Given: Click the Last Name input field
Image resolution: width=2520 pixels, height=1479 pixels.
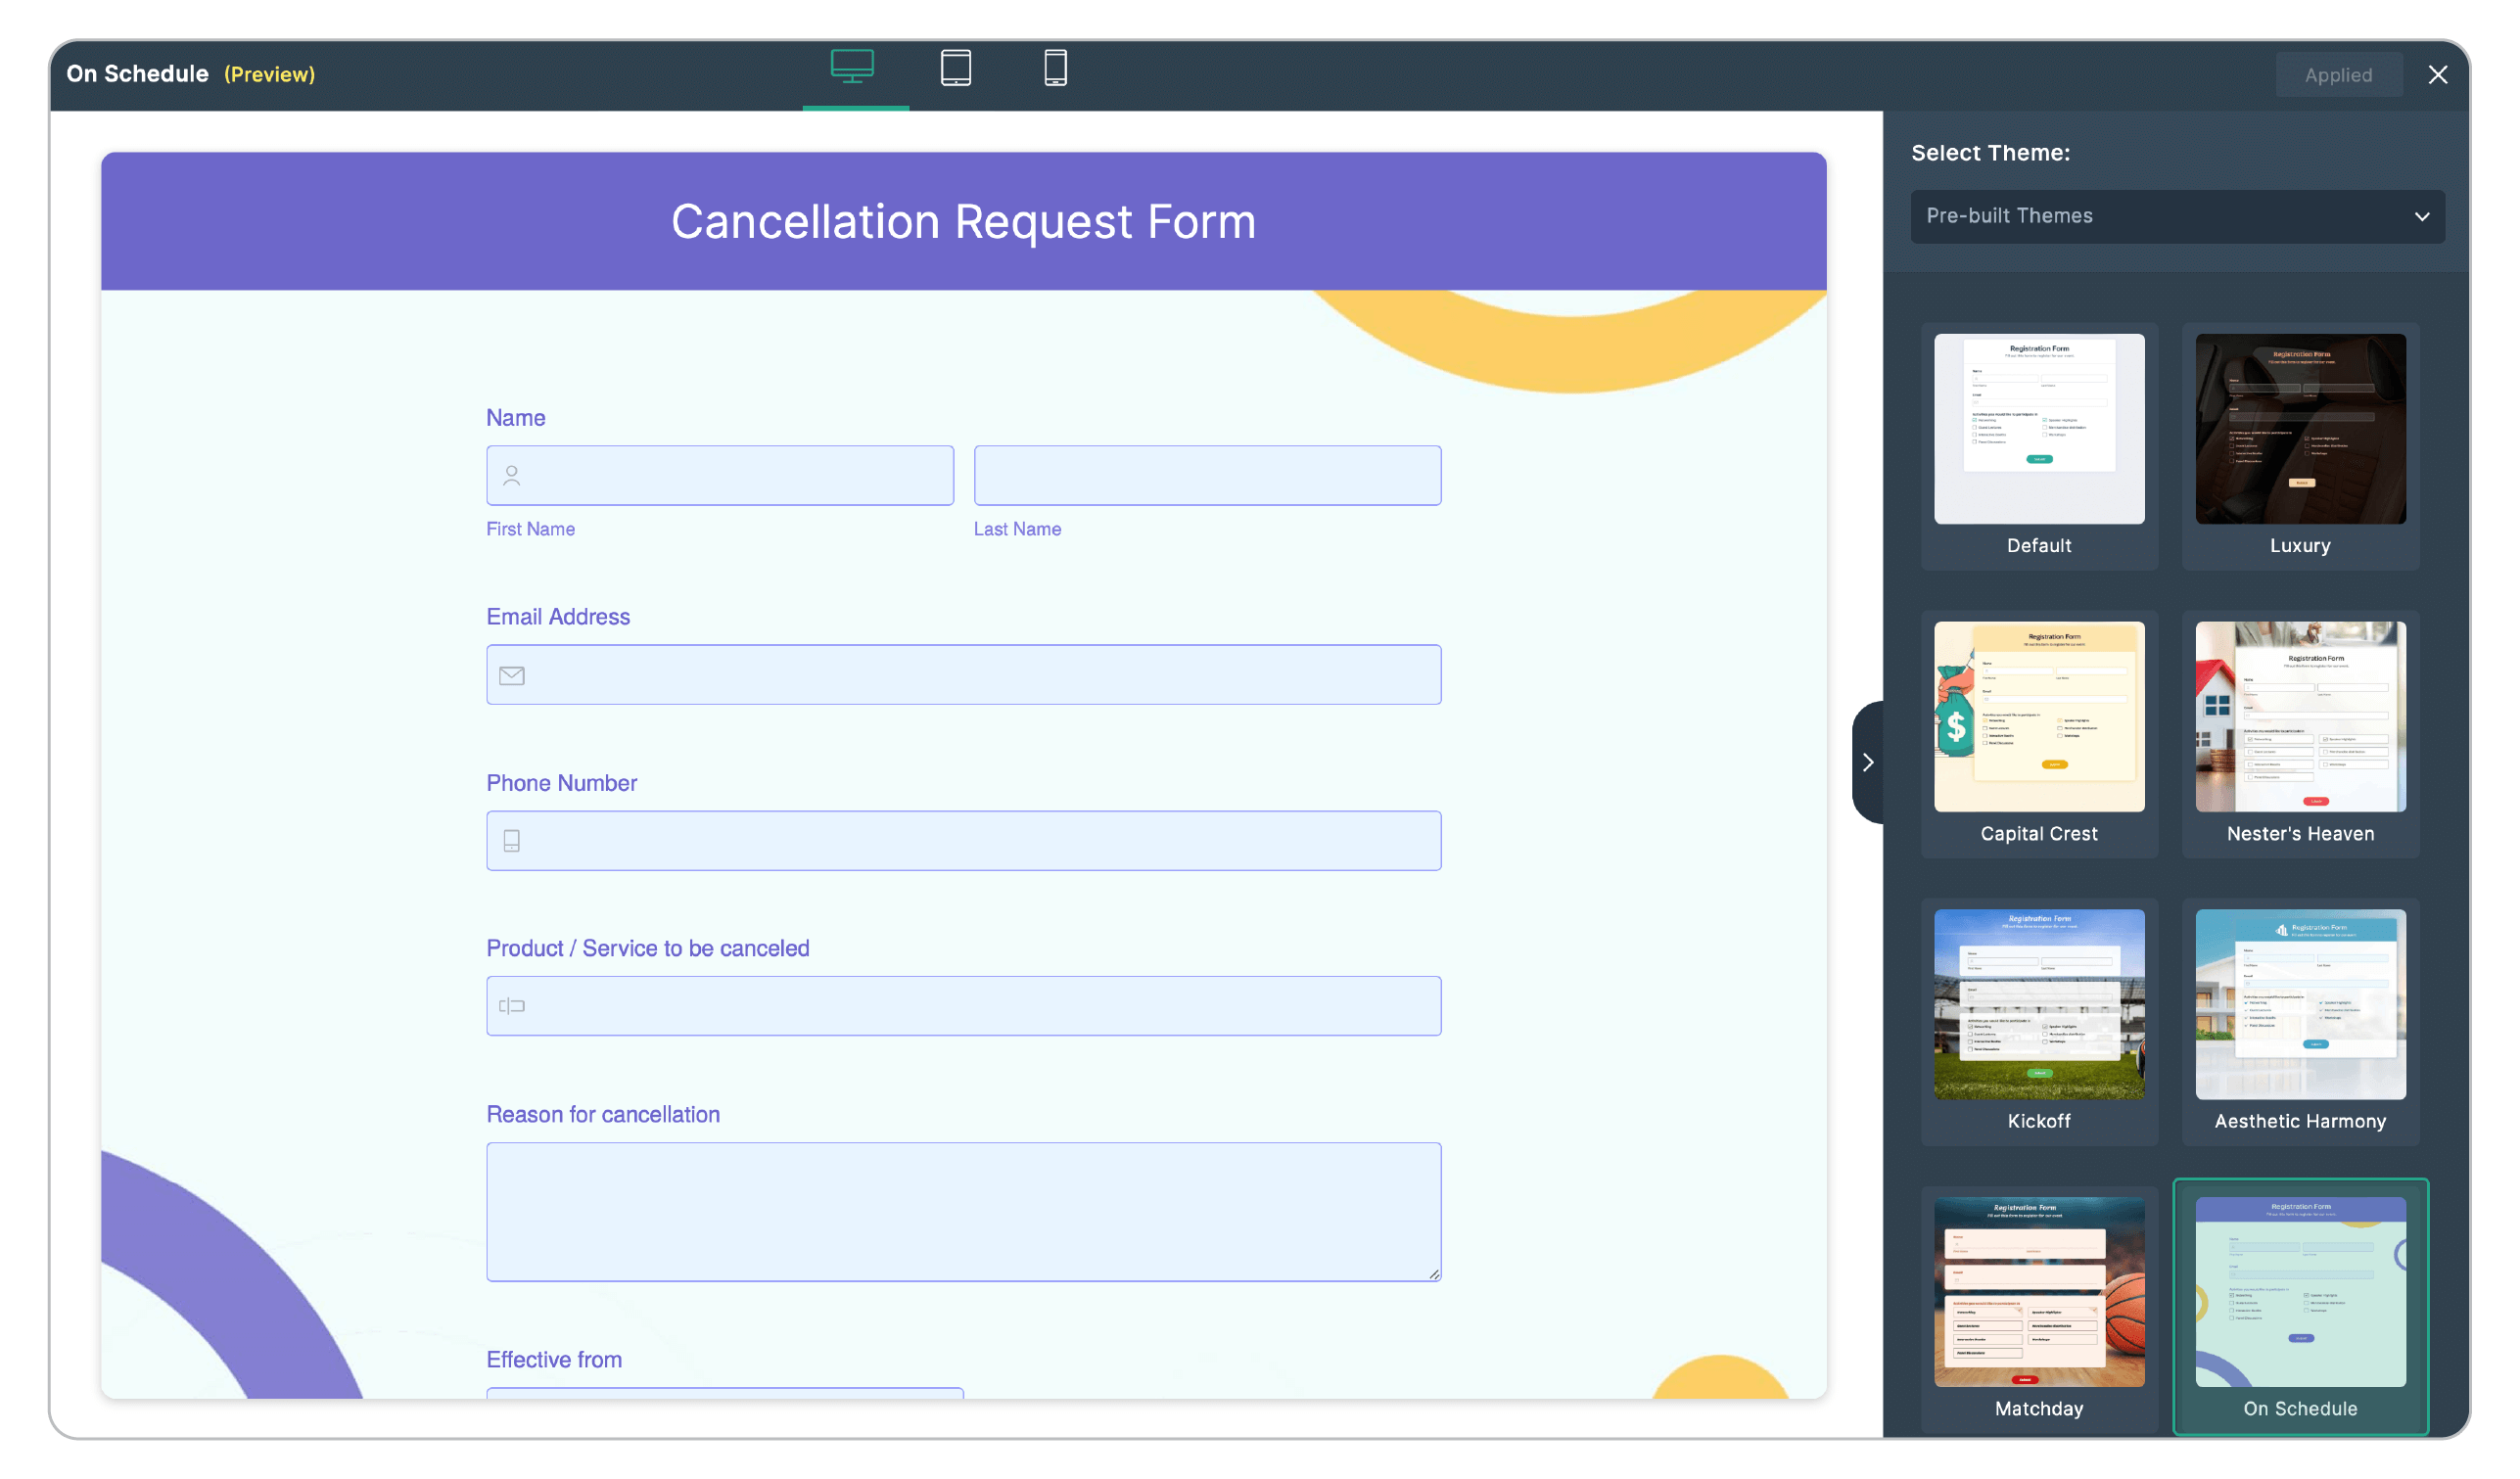Looking at the screenshot, I should (1206, 475).
